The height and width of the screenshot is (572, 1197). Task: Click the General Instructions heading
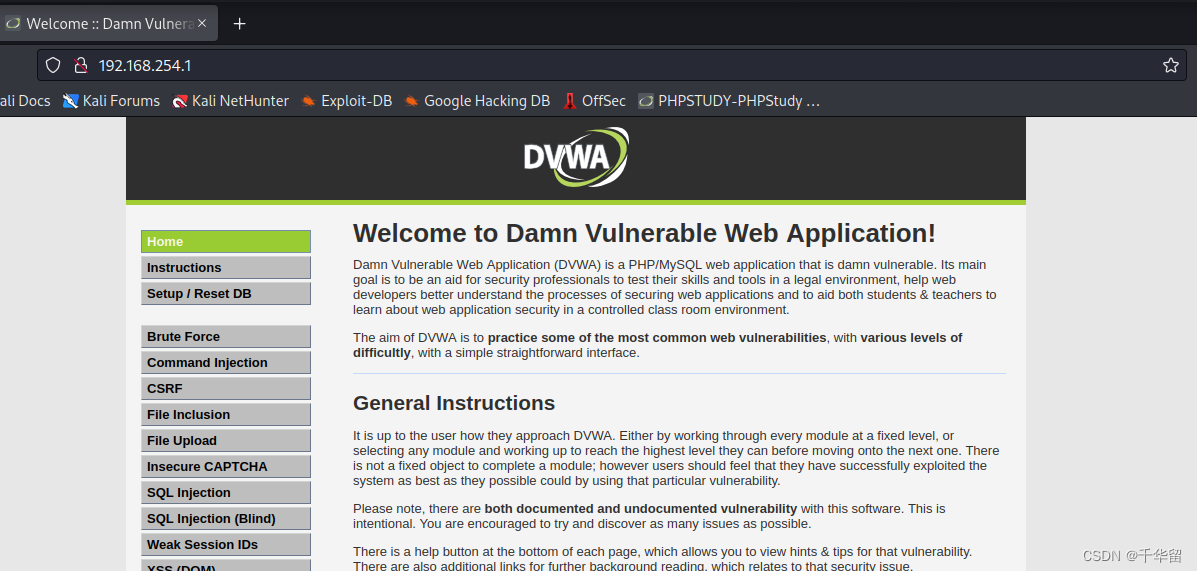click(x=454, y=402)
